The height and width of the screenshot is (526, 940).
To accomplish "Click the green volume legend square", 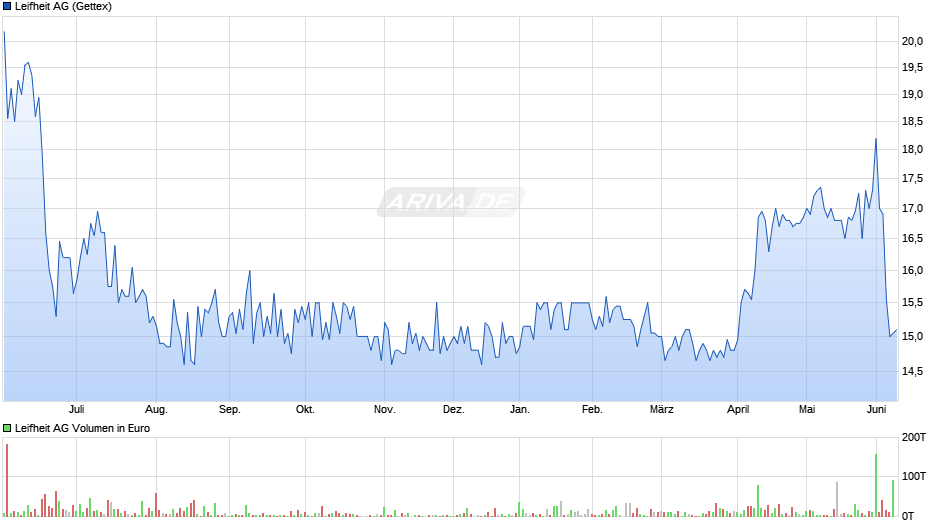I will (7, 428).
